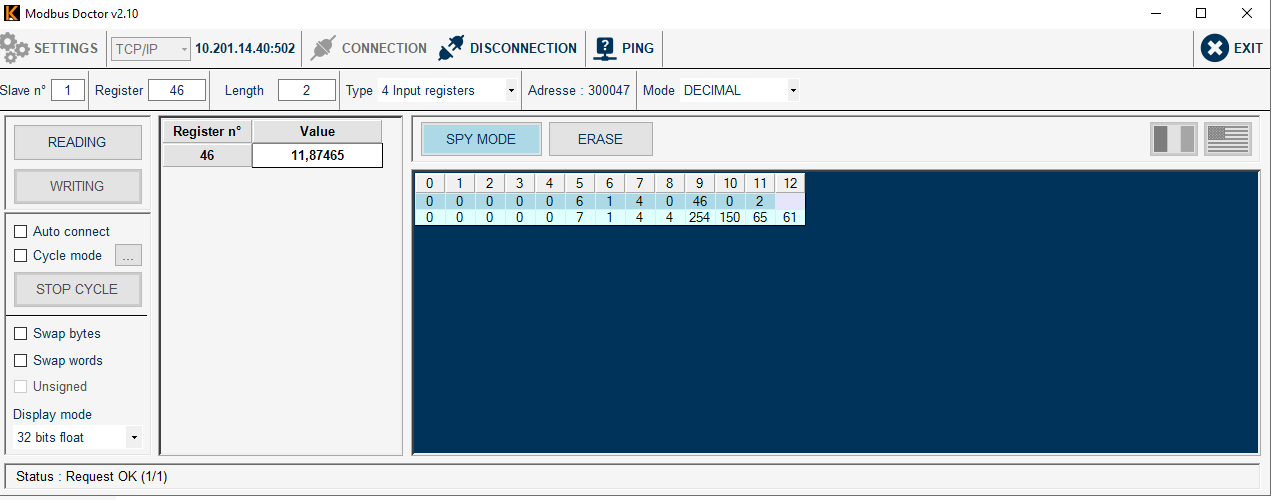Click the Value column header

point(317,131)
